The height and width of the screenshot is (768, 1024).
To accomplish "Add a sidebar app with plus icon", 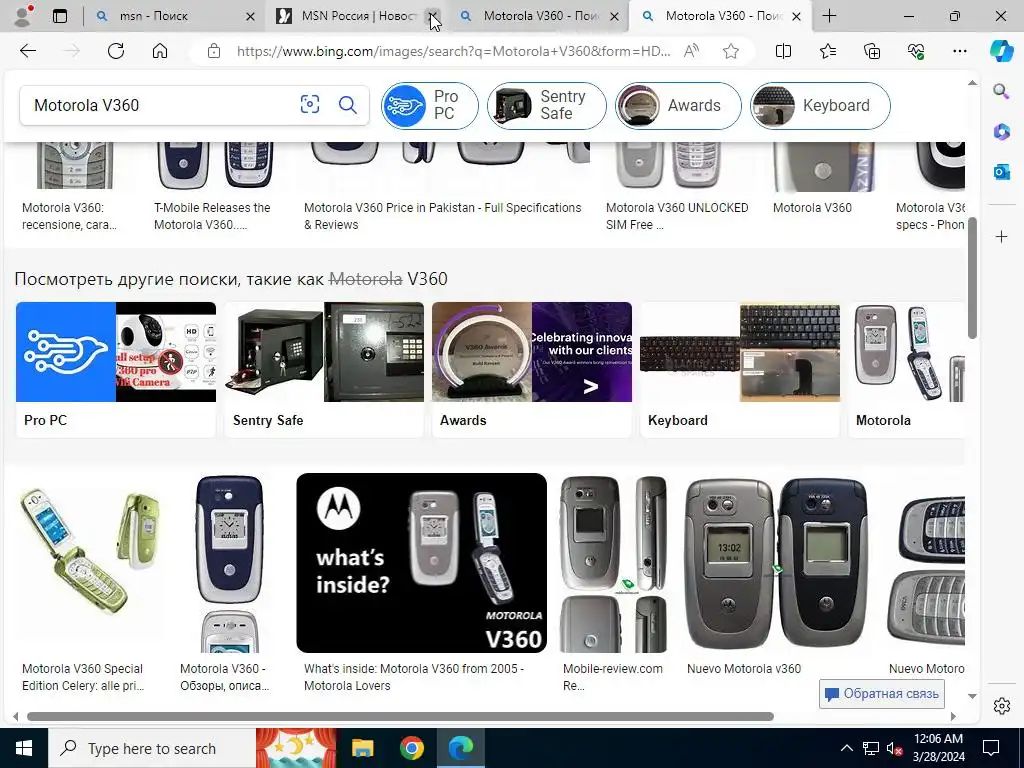I will tap(1001, 236).
